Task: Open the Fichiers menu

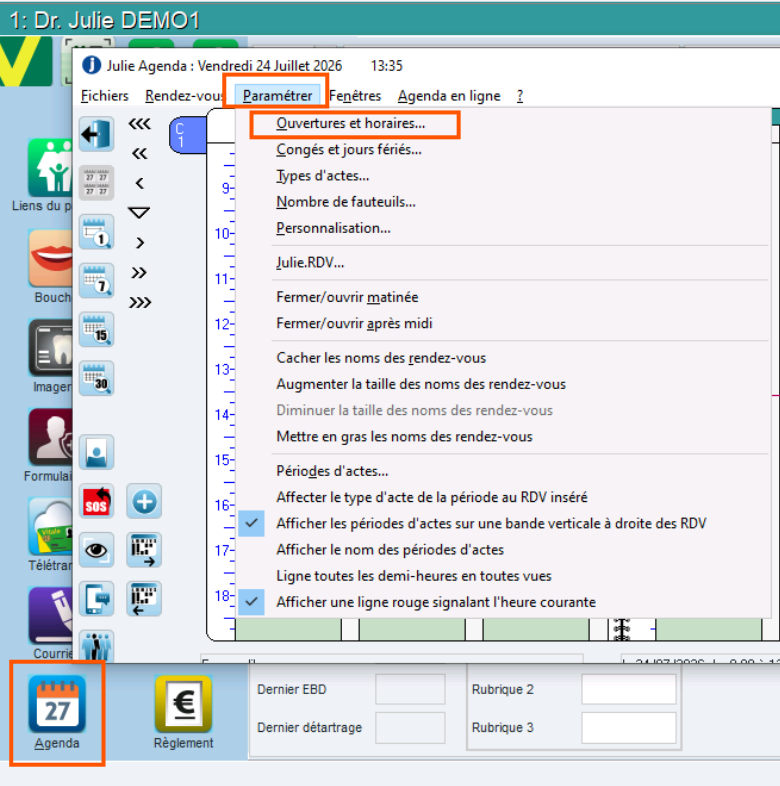Action: click(x=105, y=95)
